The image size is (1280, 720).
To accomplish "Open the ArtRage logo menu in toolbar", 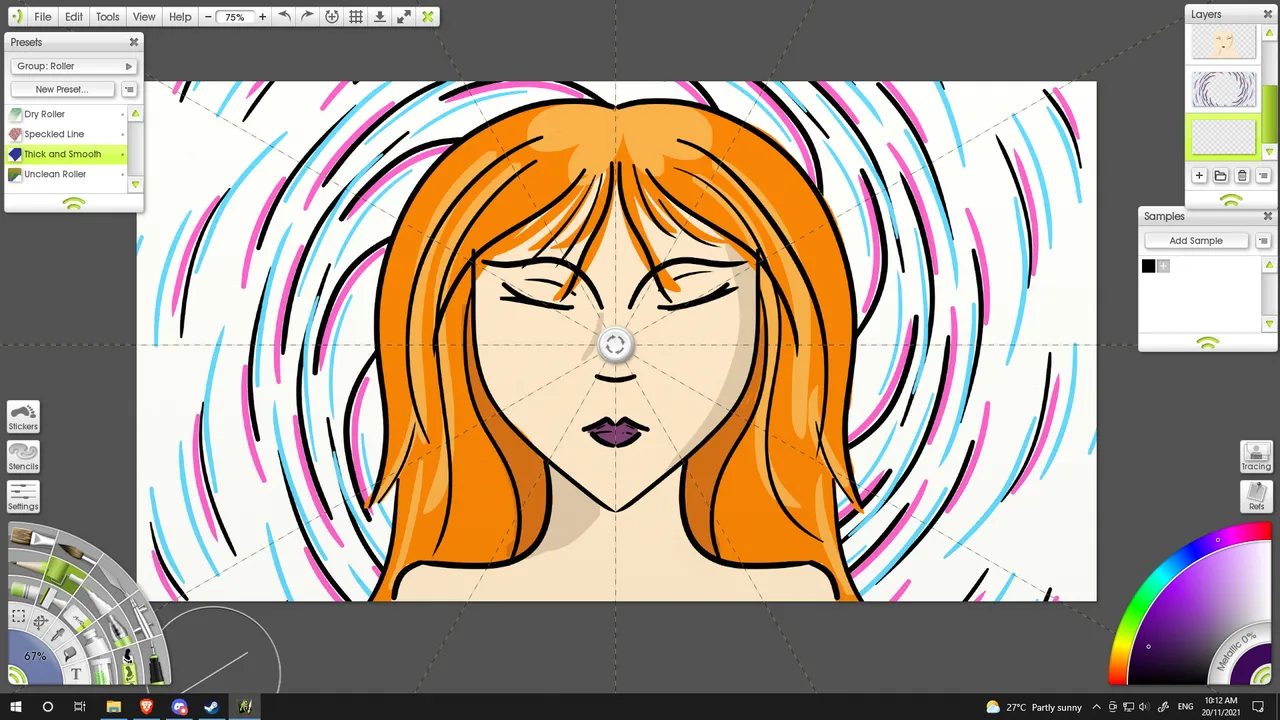I will point(17,17).
